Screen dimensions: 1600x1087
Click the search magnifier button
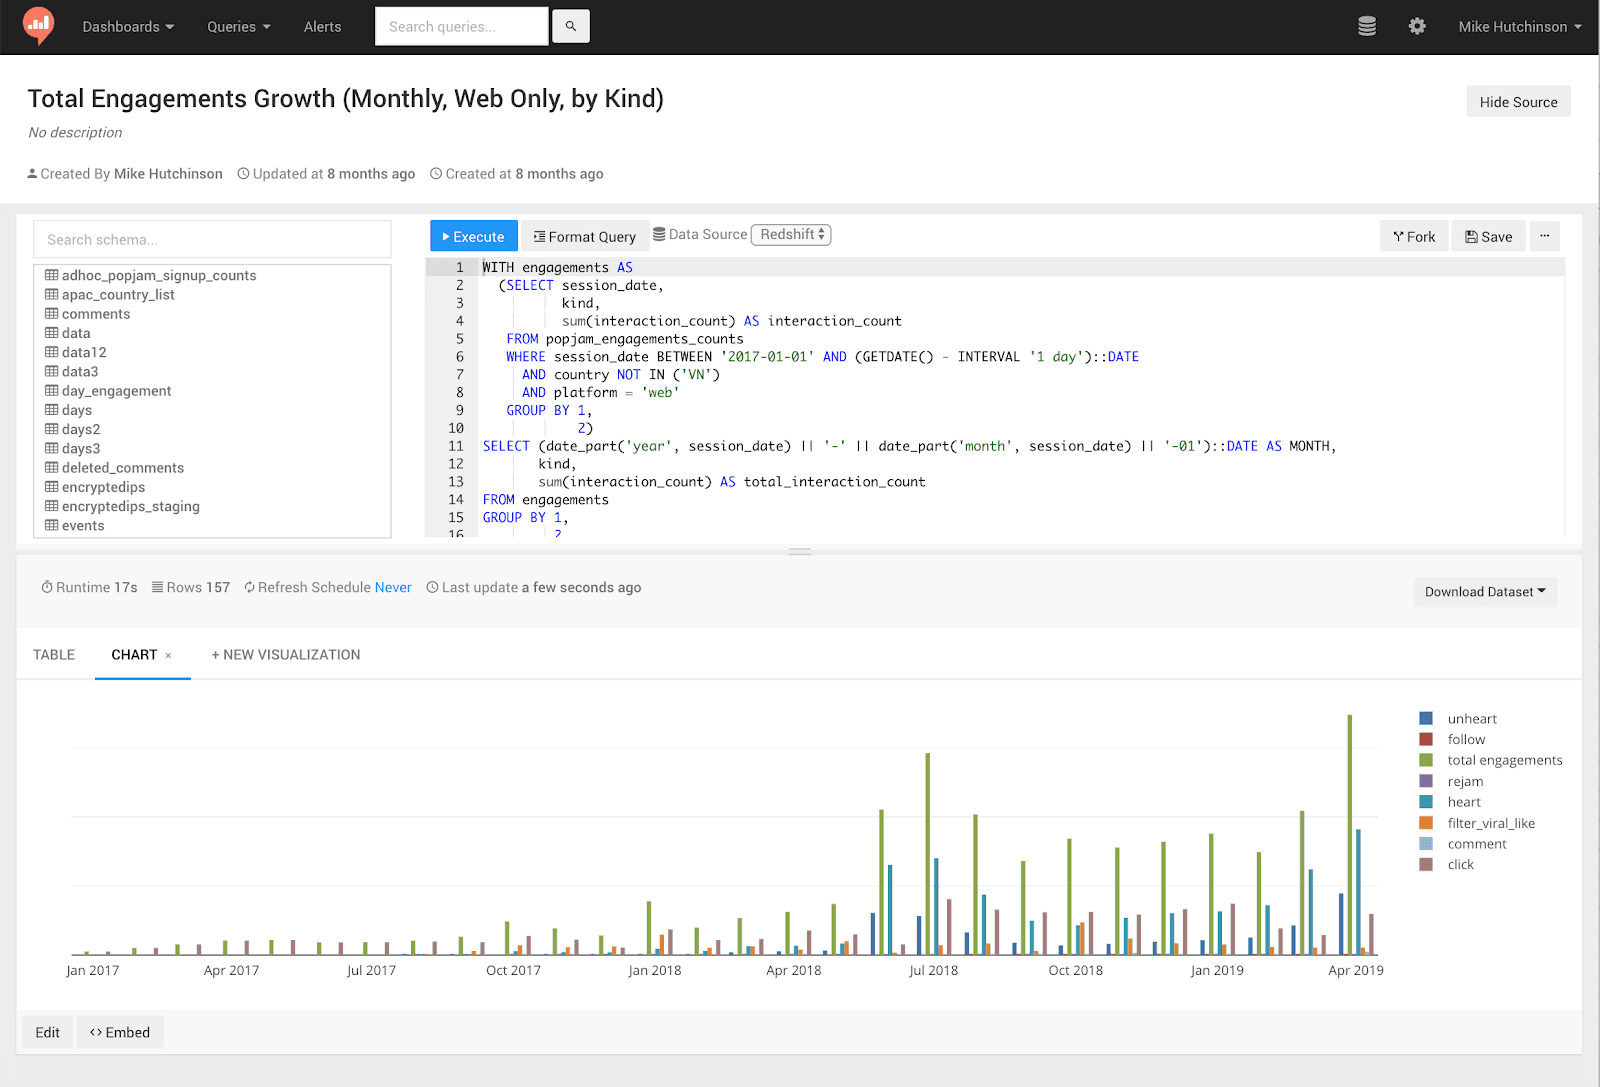coord(570,27)
